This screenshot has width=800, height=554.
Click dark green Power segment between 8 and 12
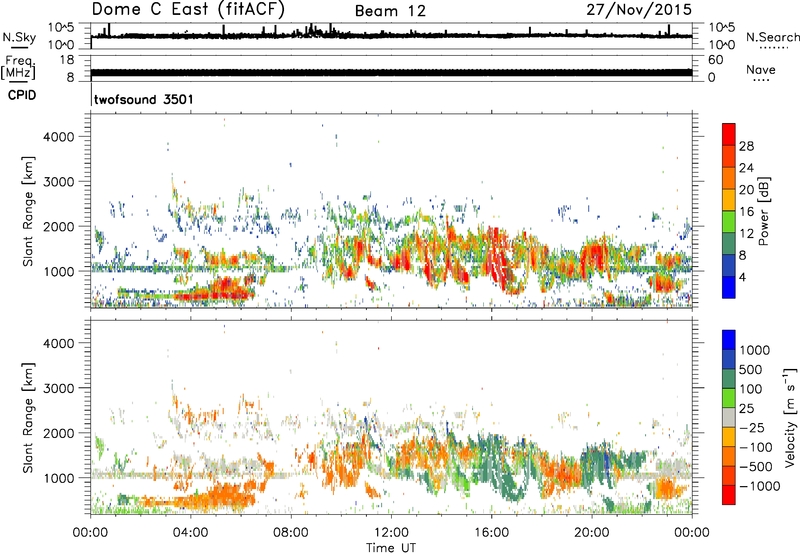729,243
